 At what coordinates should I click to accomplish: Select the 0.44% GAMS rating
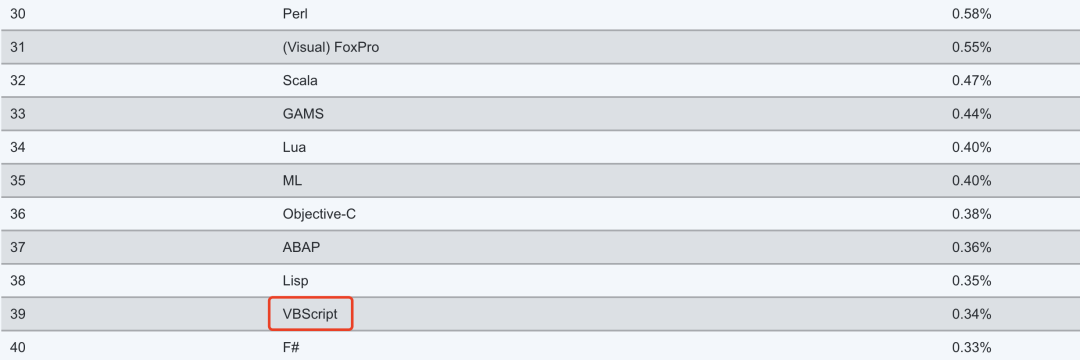[x=971, y=114]
